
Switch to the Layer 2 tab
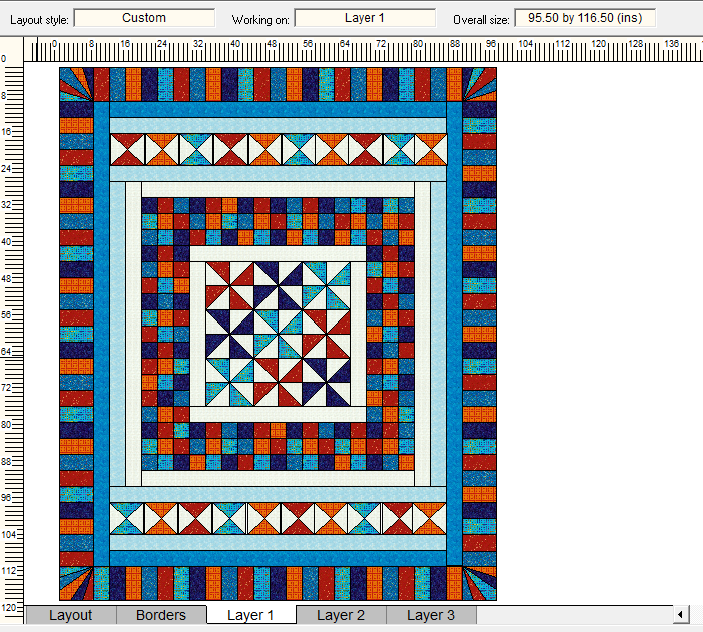(x=341, y=615)
